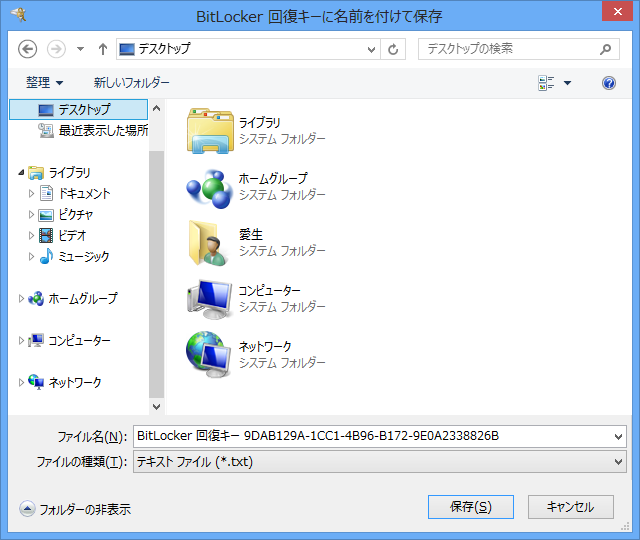Viewport: 640px width, 540px height.
Task: Open the ファイル名 dropdown arrow
Action: tap(618, 437)
